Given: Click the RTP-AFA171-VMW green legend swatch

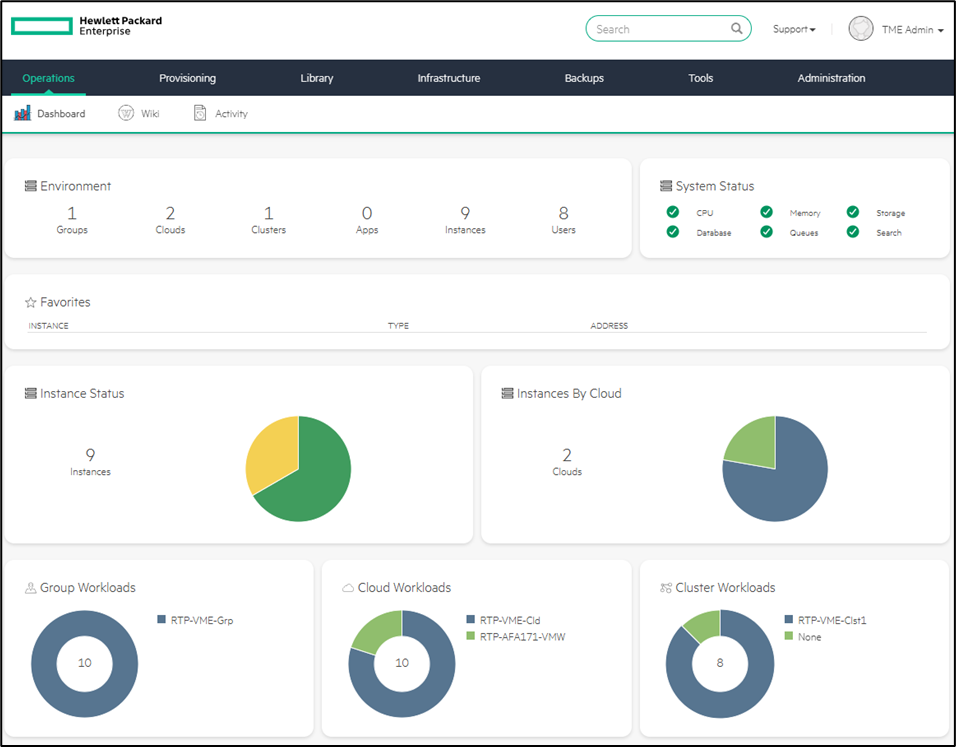Looking at the screenshot, I should (x=470, y=636).
